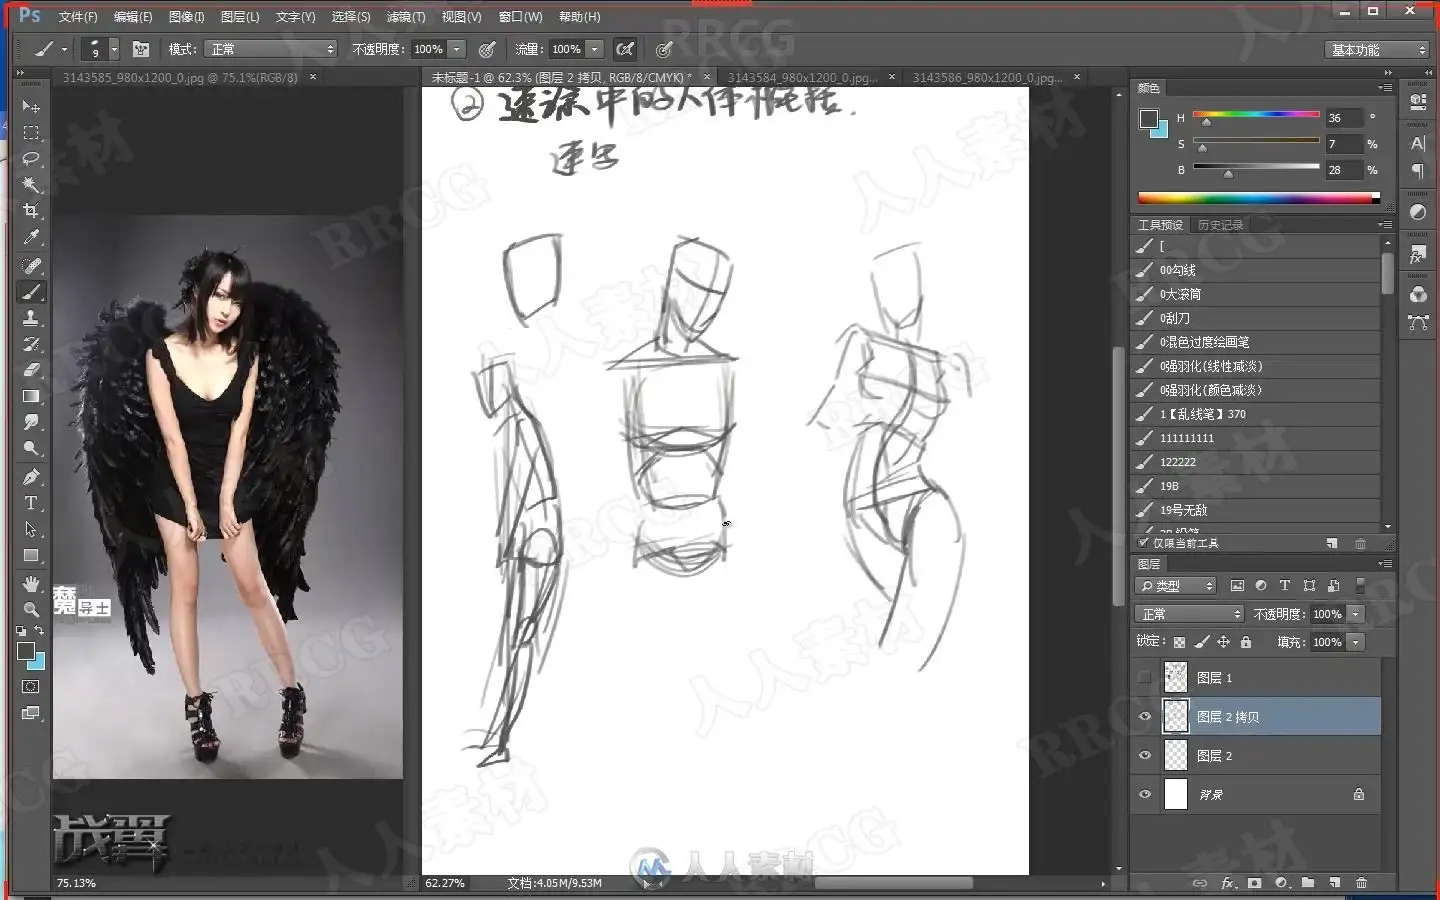Select tool preset 122222
Screen dimensions: 1440x900
coord(1258,462)
